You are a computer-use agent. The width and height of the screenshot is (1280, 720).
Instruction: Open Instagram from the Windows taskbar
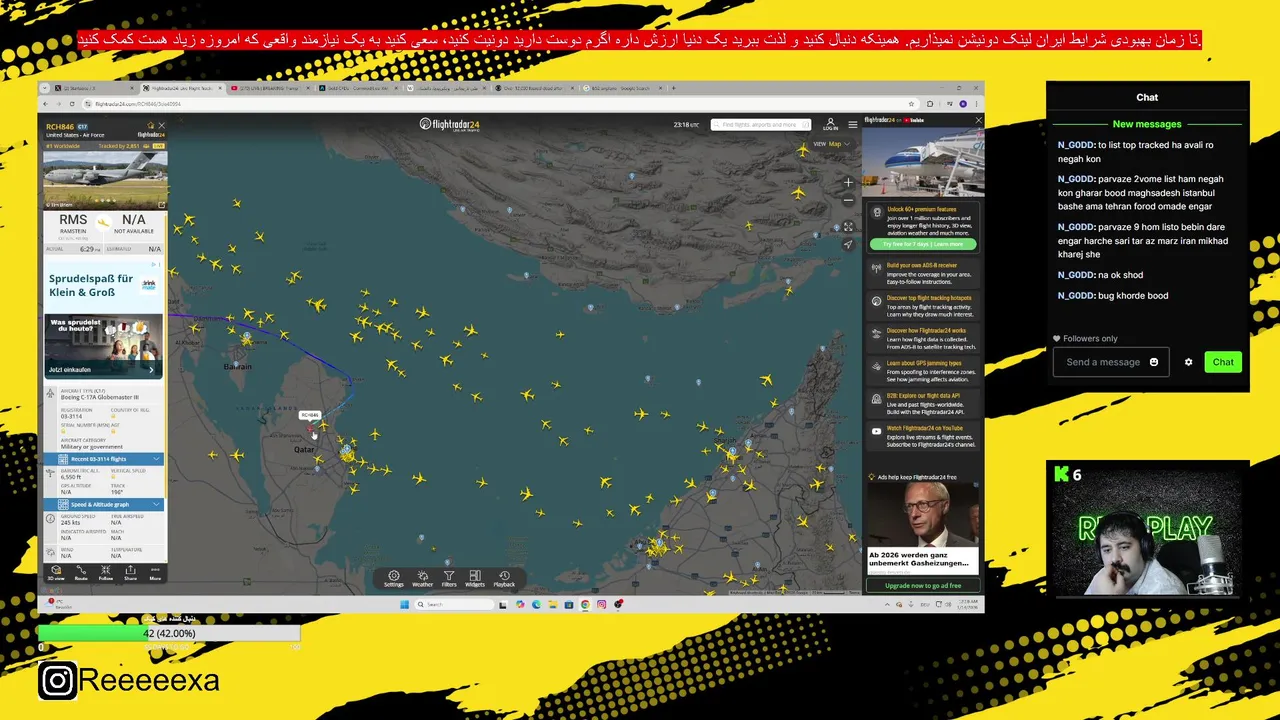pyautogui.click(x=601, y=604)
